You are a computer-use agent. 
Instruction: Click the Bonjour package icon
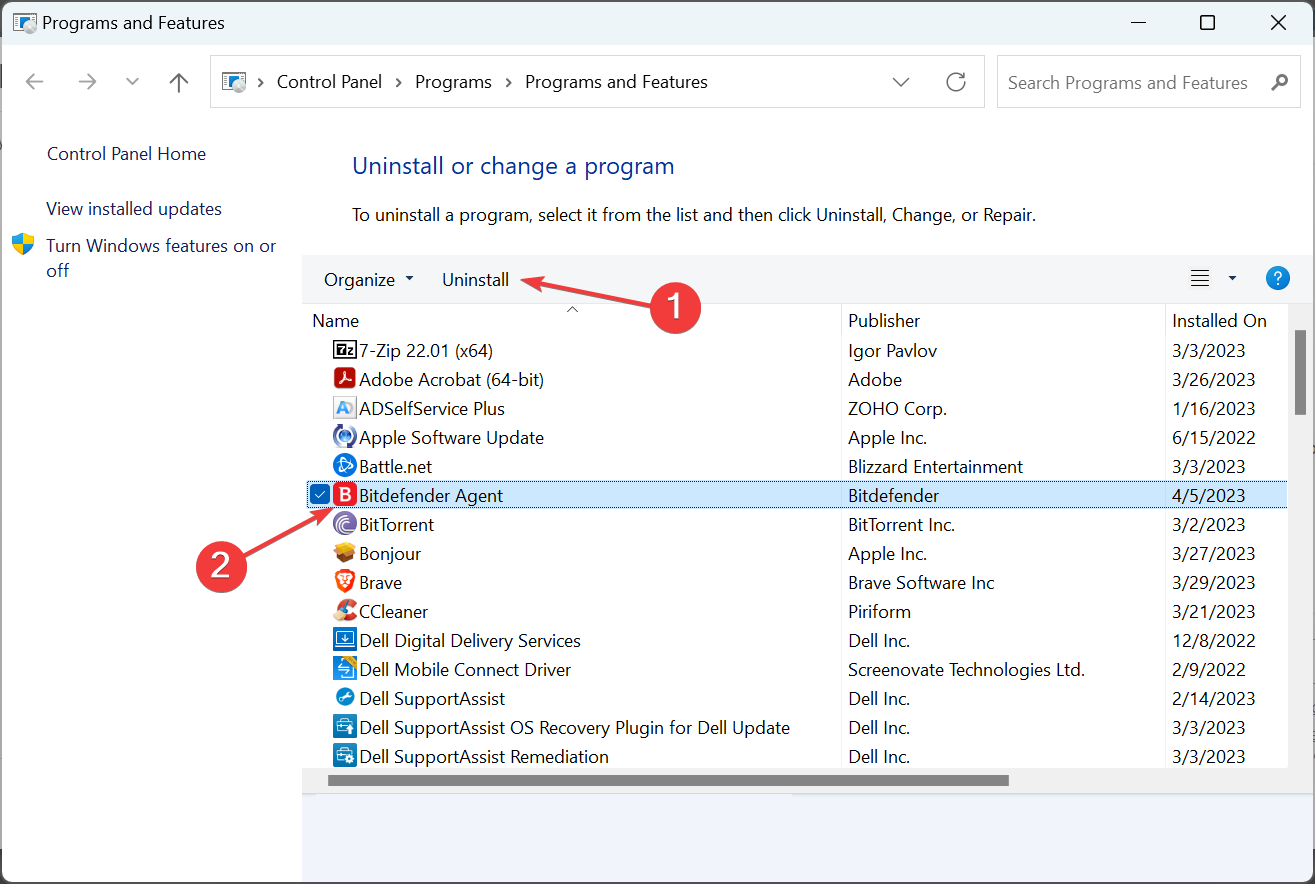click(344, 553)
